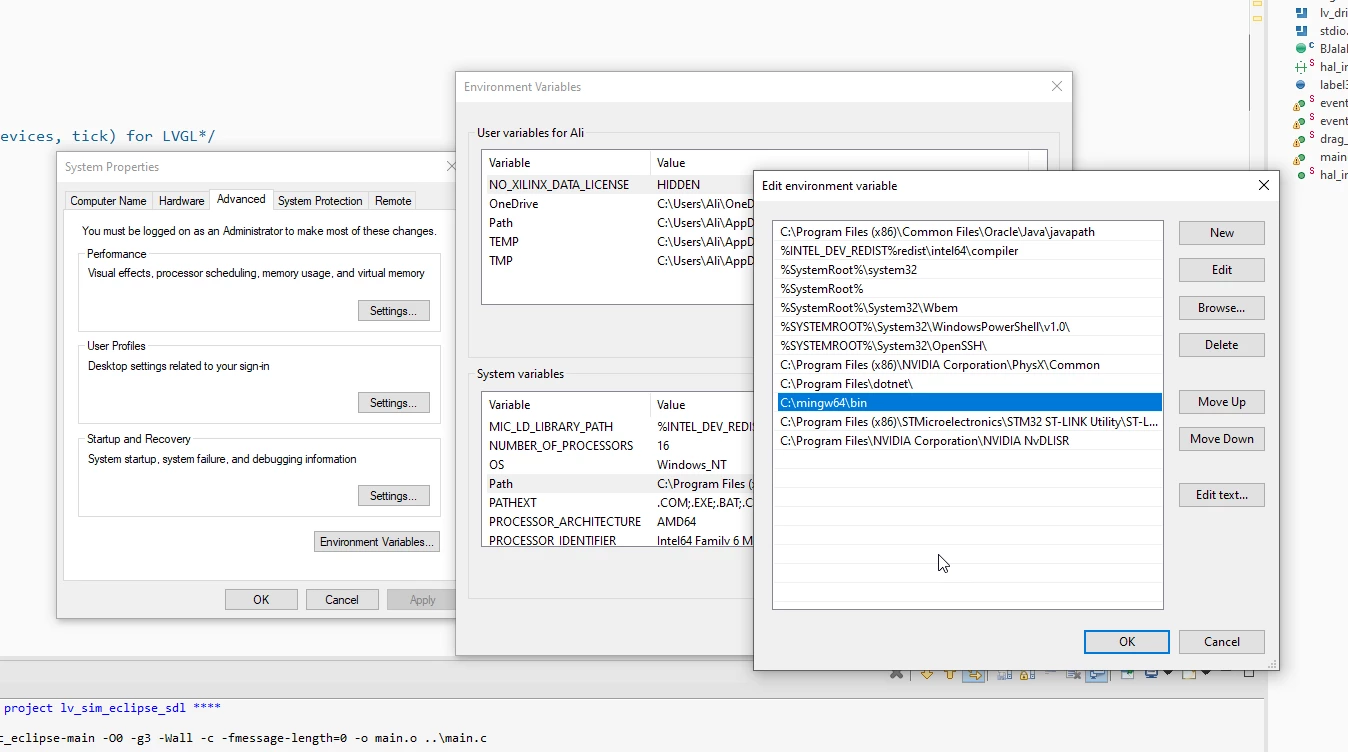Select the %SystemRoot%\system32 entry
The image size is (1348, 752).
click(968, 270)
